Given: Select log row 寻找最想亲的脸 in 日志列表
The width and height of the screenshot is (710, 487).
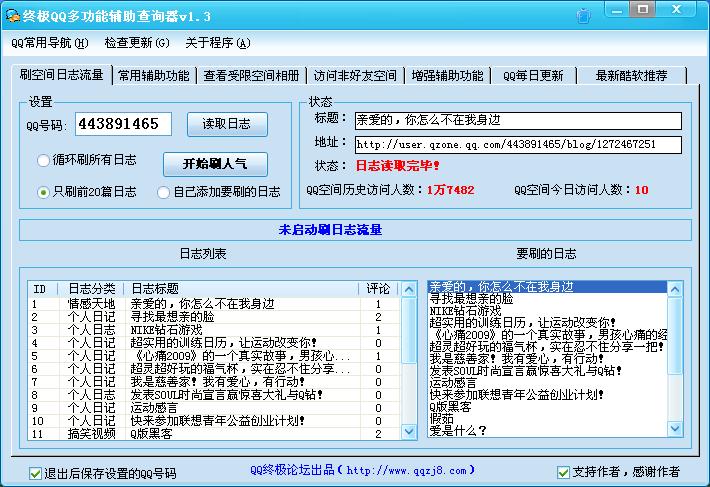Looking at the screenshot, I should click(x=214, y=317).
